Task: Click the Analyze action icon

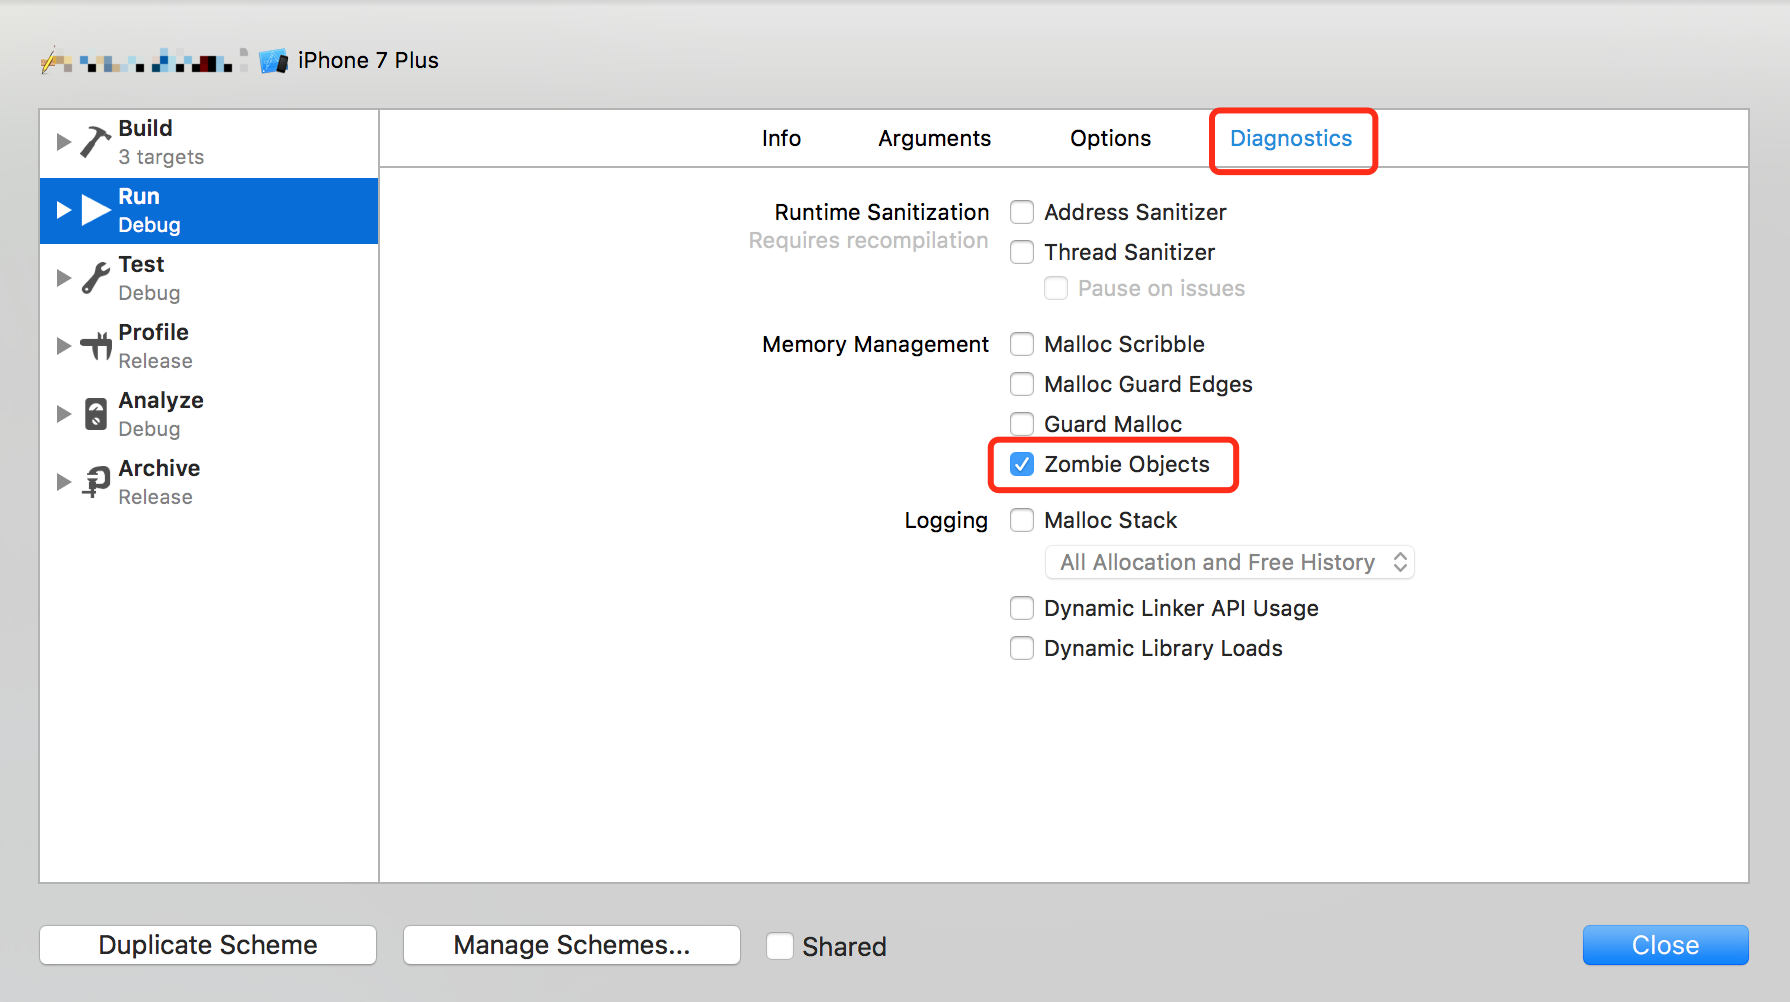Action: 96,414
